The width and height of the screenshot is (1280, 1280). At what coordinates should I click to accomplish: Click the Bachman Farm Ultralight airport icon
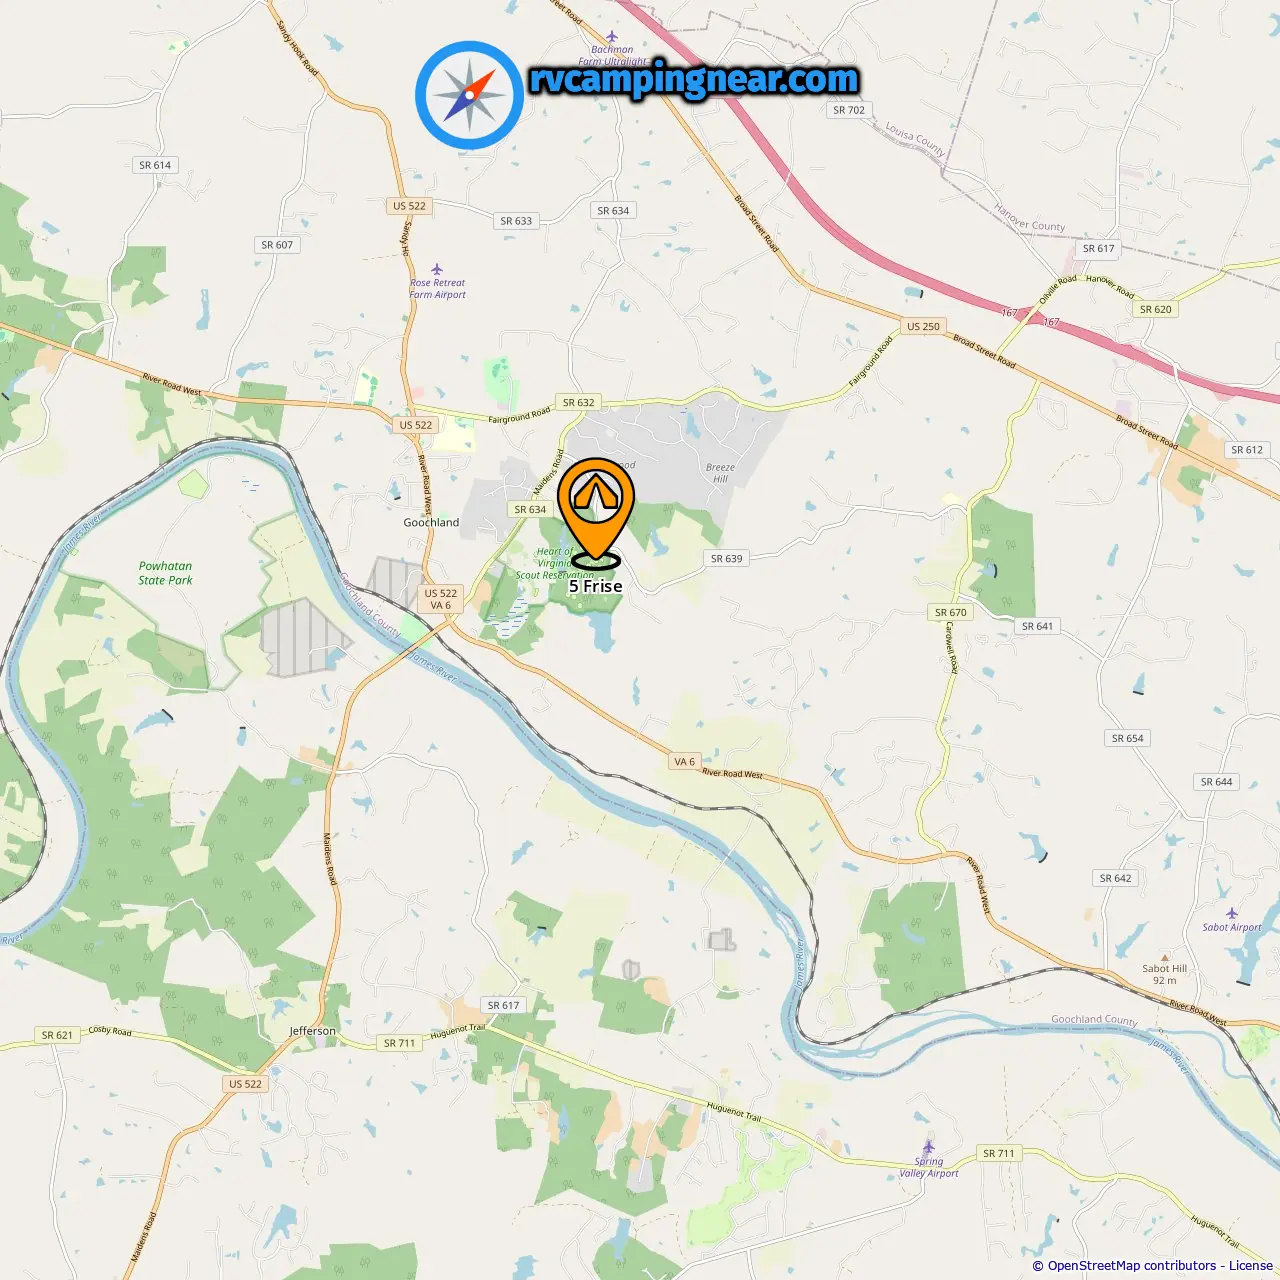(612, 36)
